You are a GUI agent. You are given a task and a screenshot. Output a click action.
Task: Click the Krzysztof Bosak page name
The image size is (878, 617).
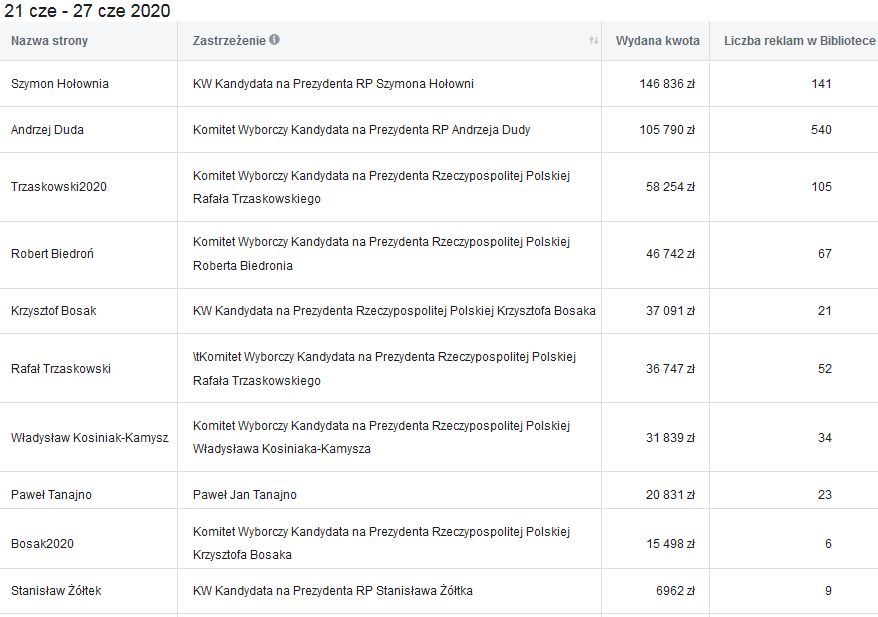tap(53, 311)
